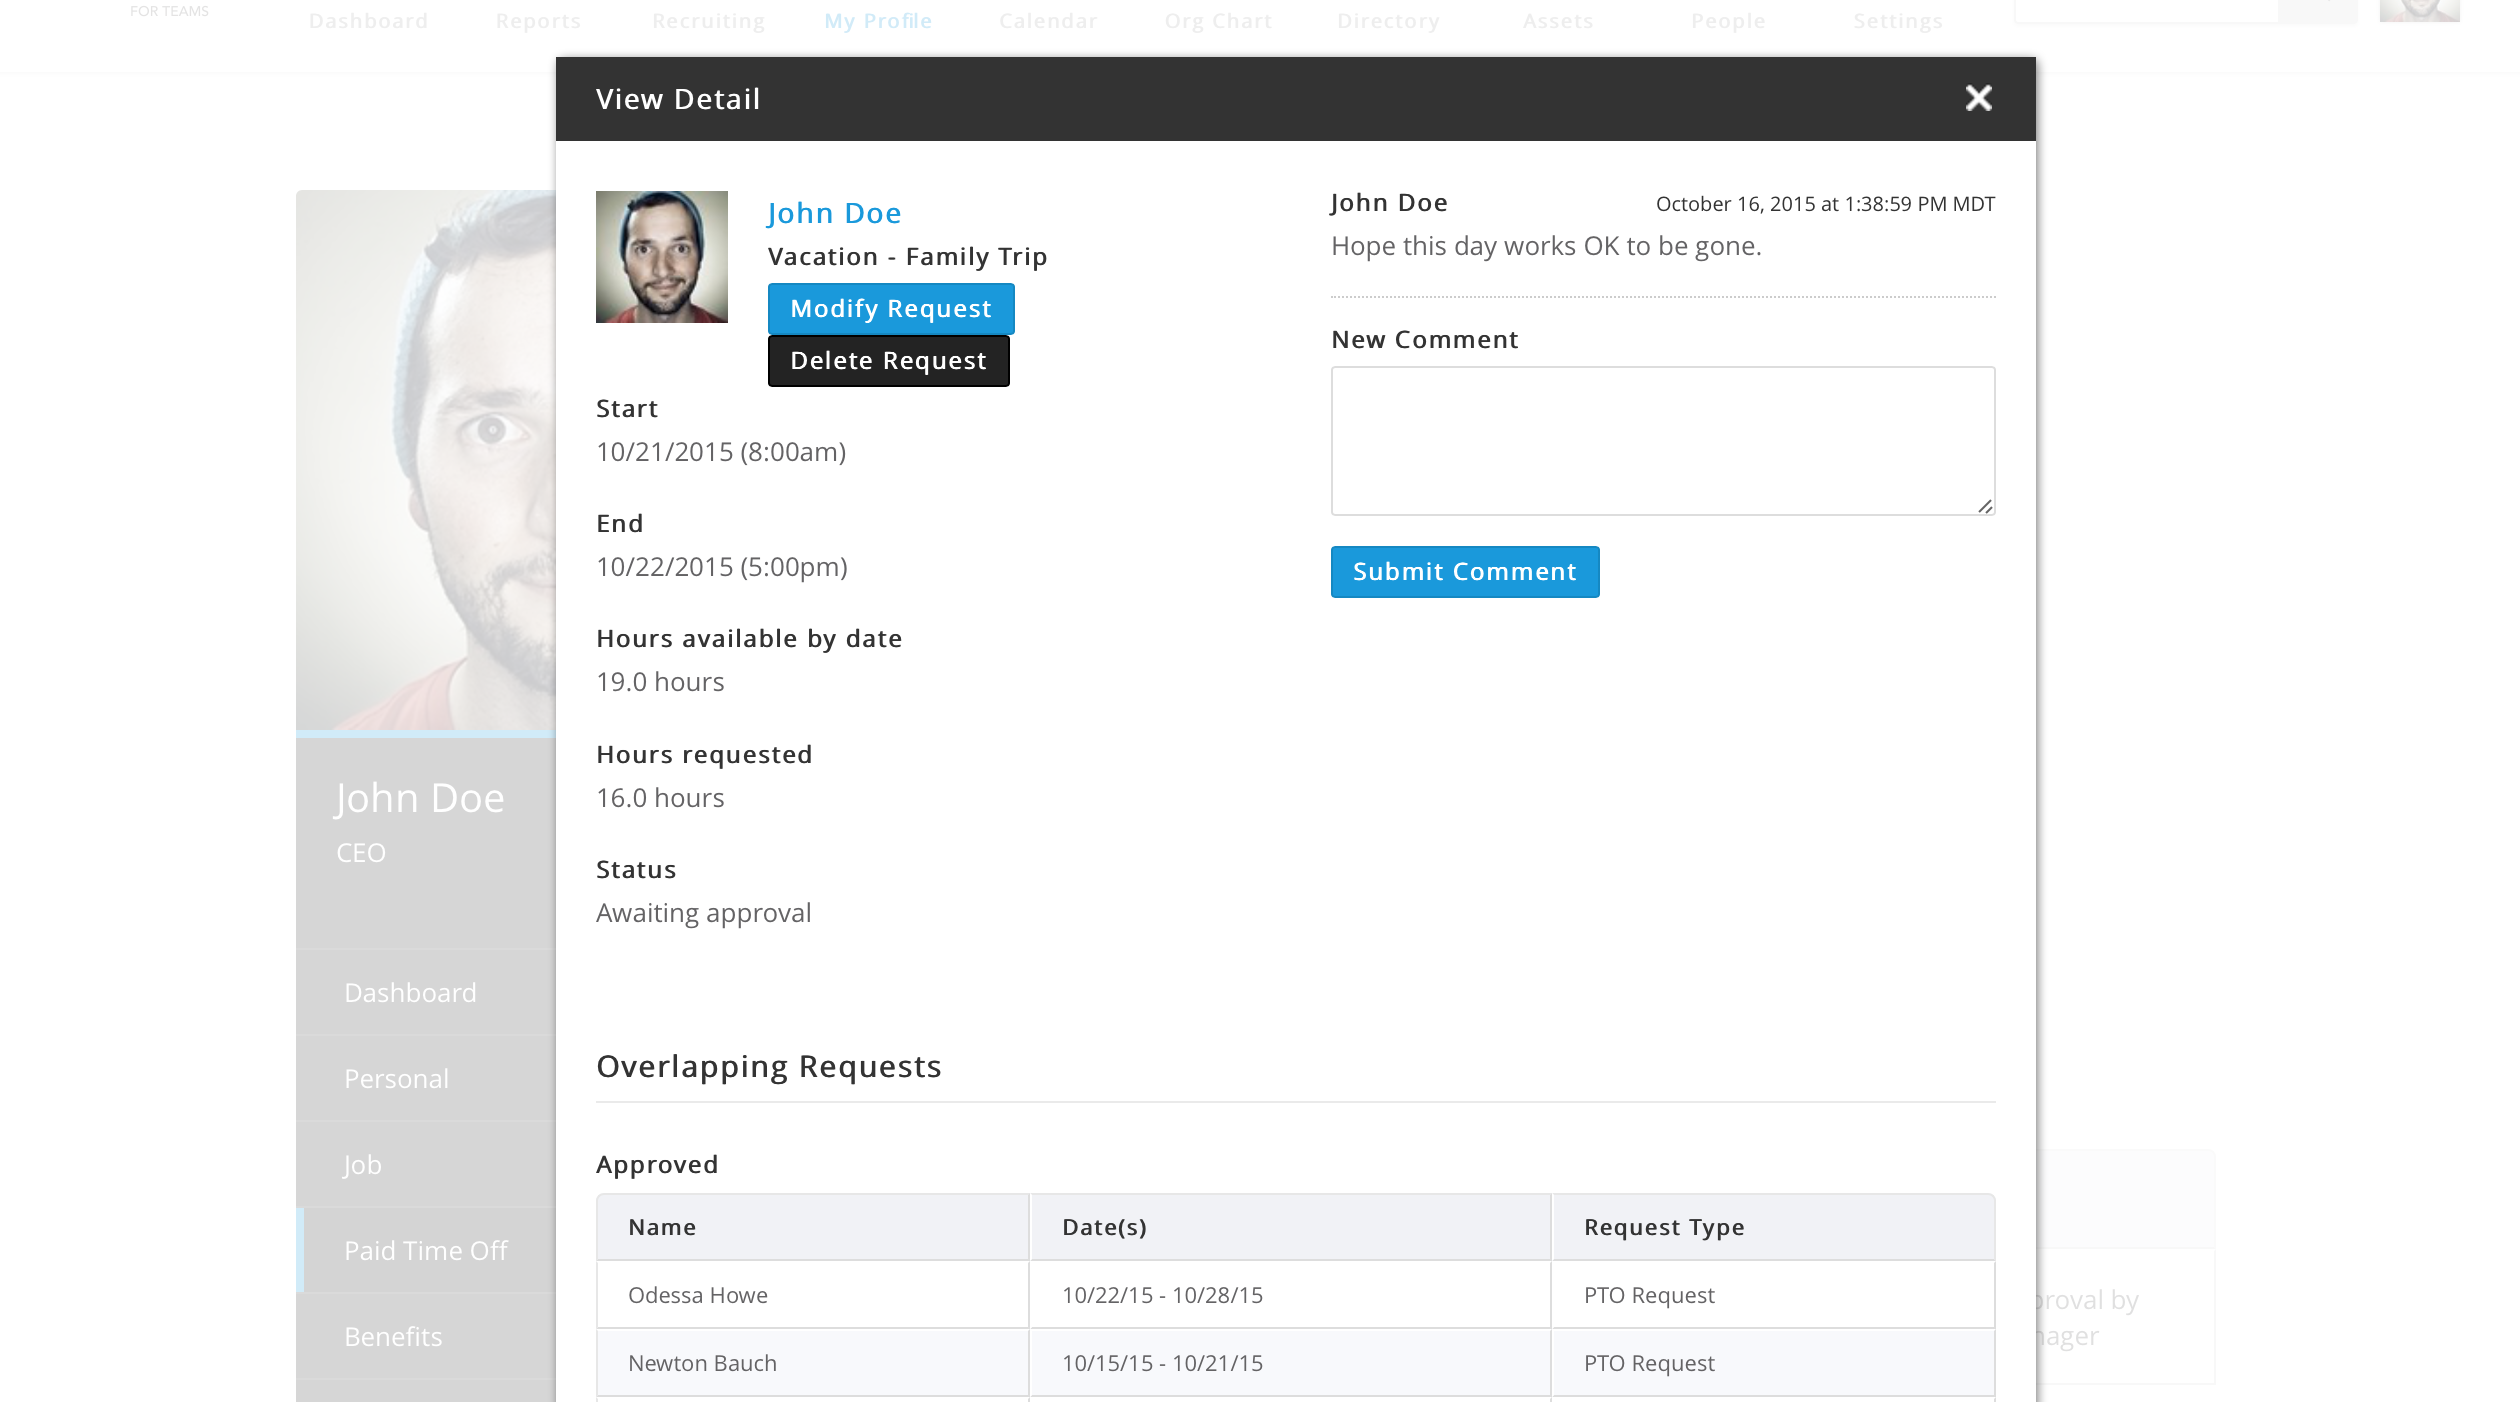Screen dimensions: 2520x1402
Task: Submit the new comment
Action: 1464,571
